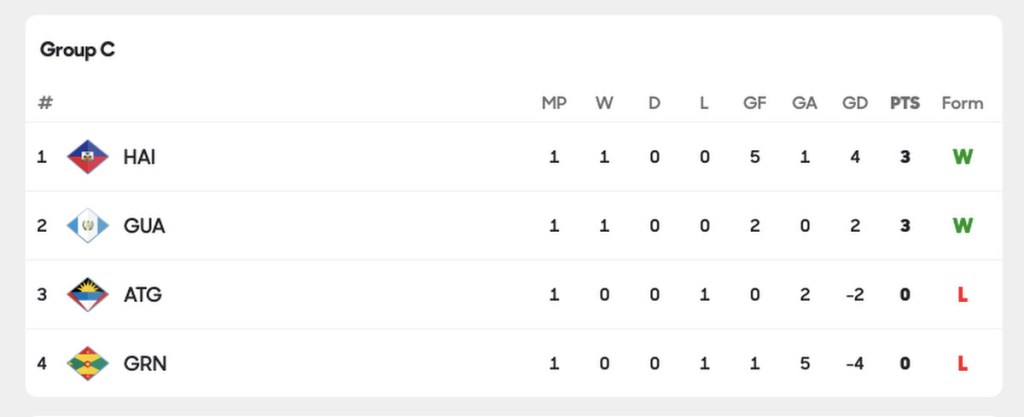Click Haiti's green W form indicator
The width and height of the screenshot is (1024, 417).
962,157
